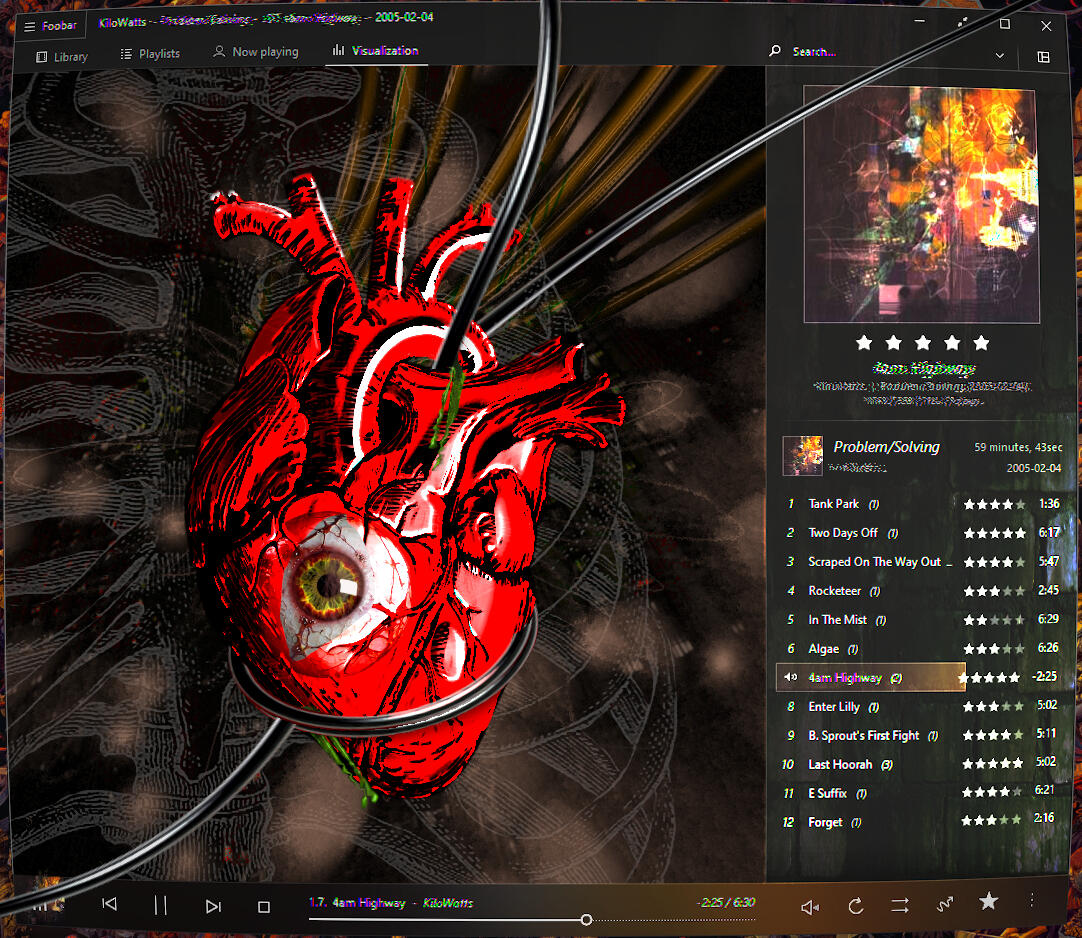Viewport: 1082px width, 938px height.
Task: Switch to the Library tab
Action: (62, 56)
